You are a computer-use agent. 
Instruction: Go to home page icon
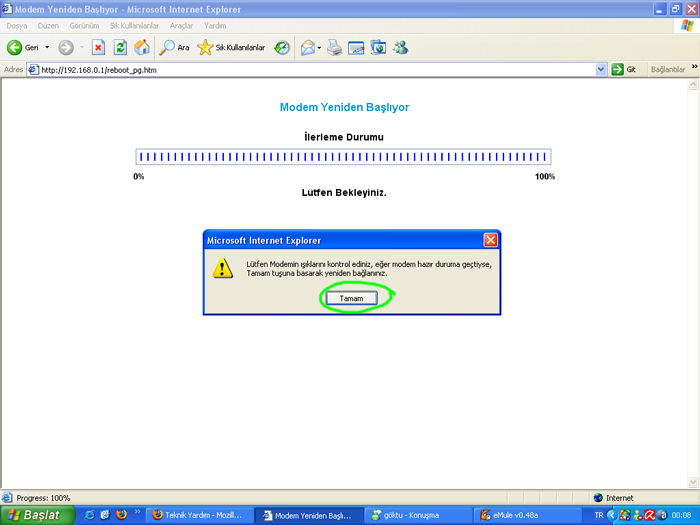point(142,47)
